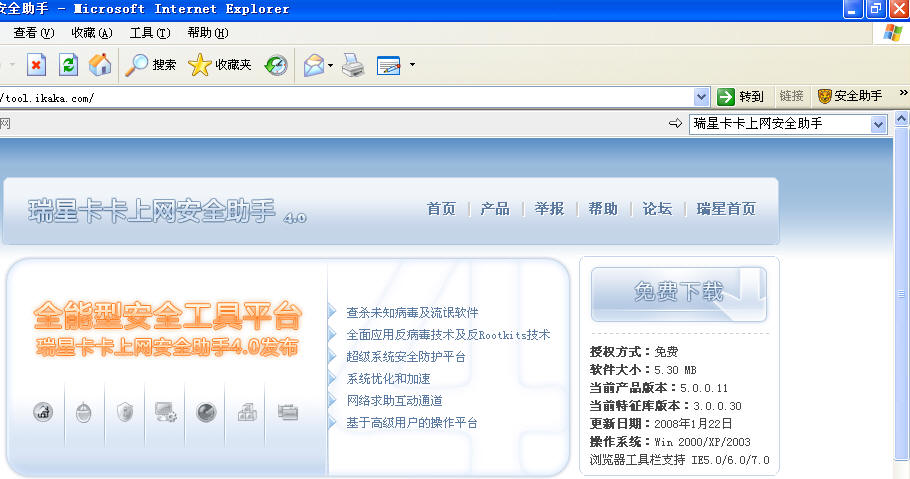Open 超级系统安全防护平台 link
This screenshot has height=479, width=910.
click(x=406, y=356)
